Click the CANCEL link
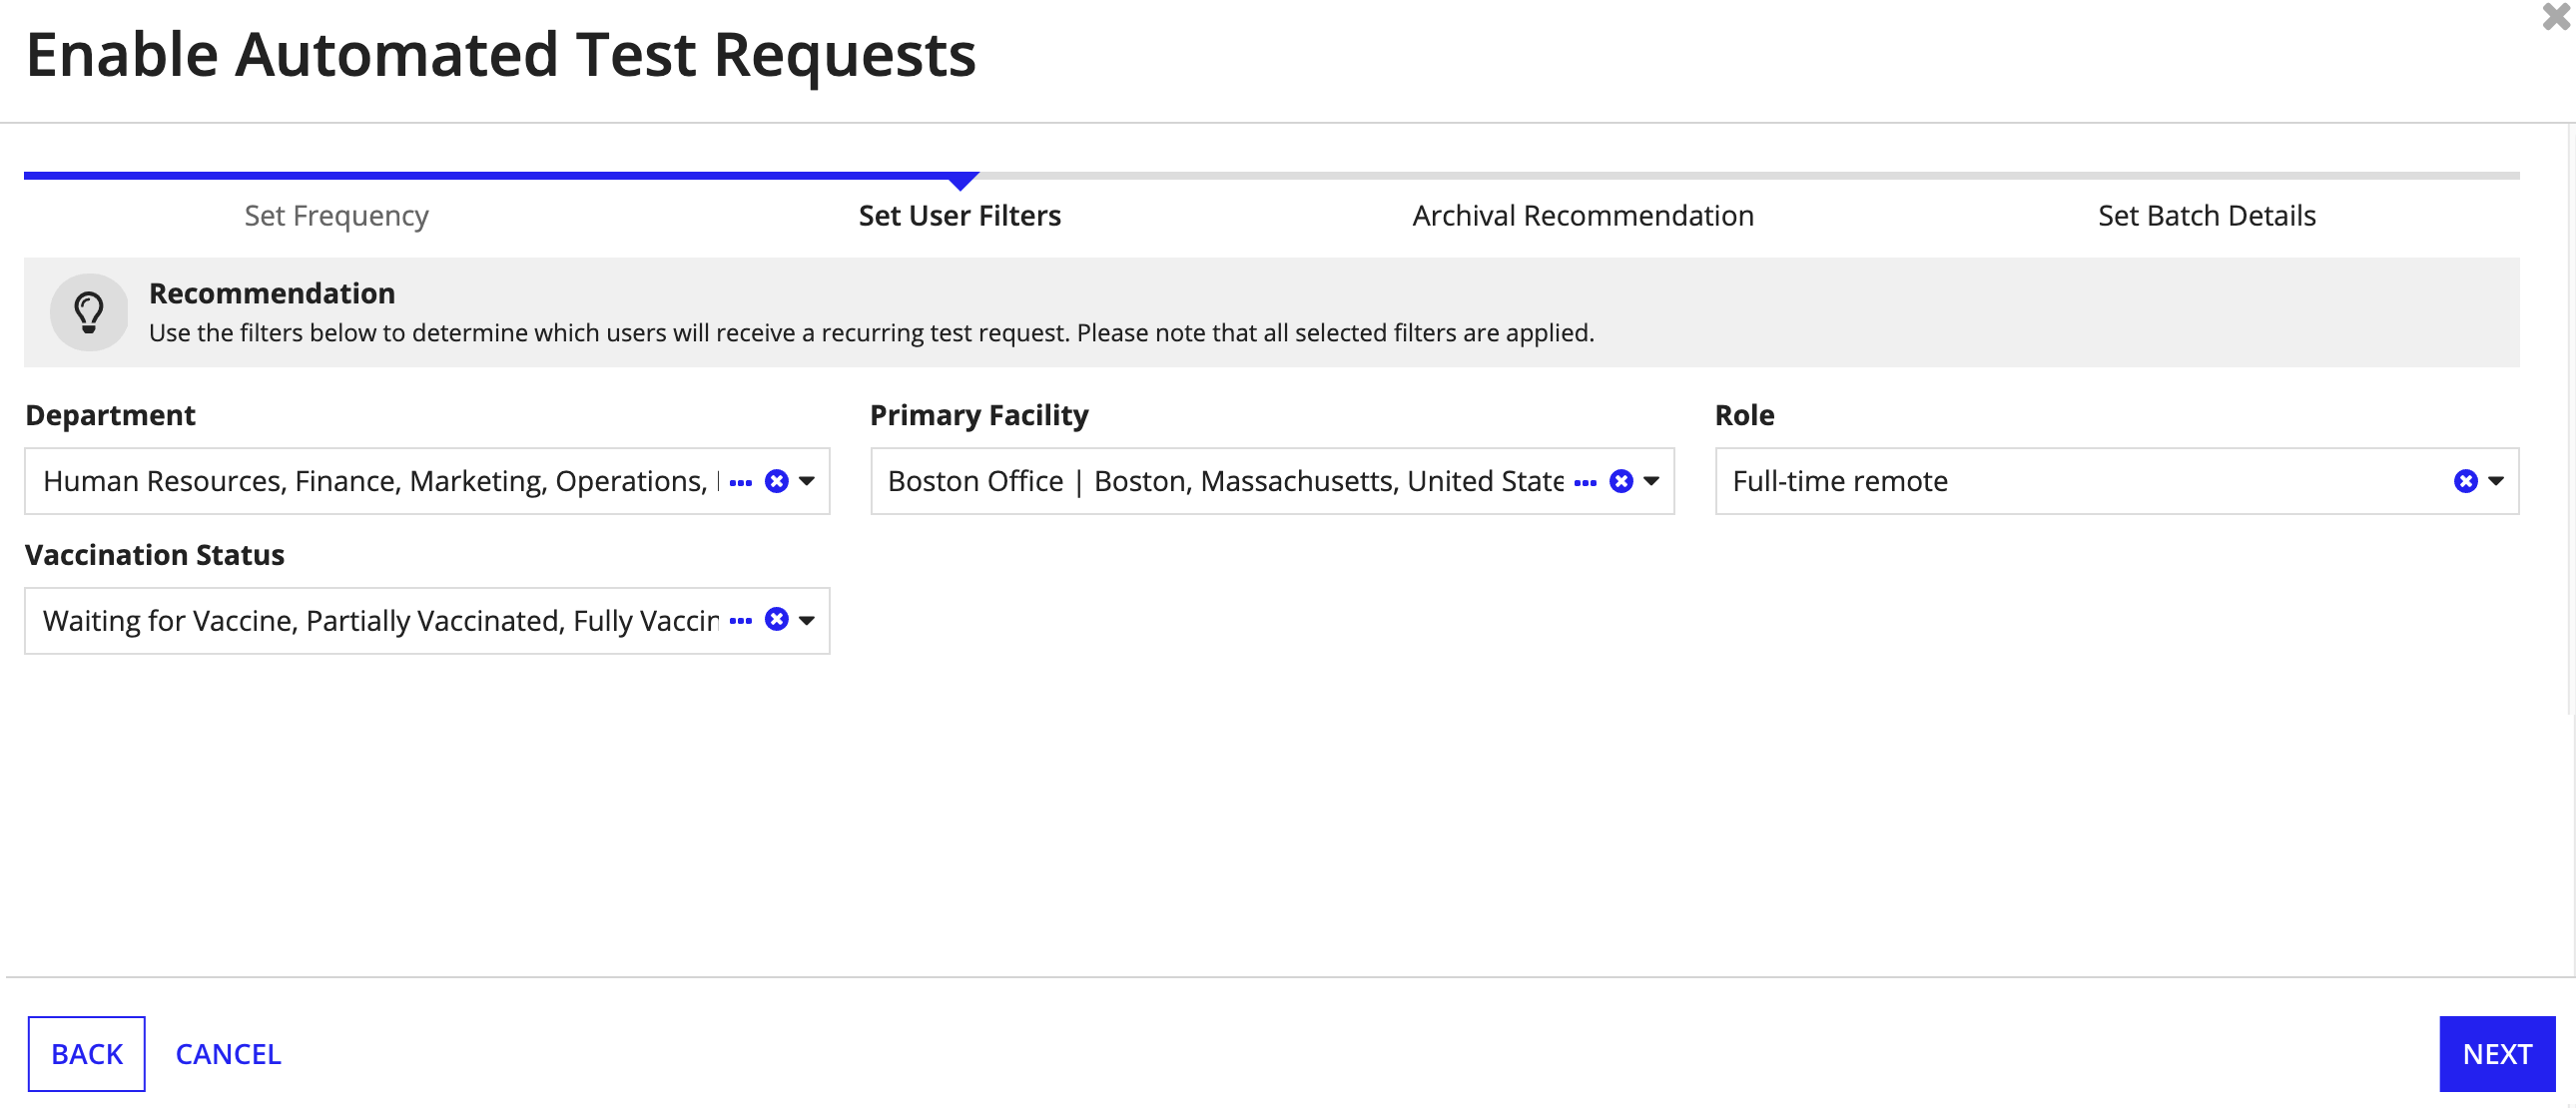This screenshot has height=1108, width=2576. click(x=228, y=1054)
